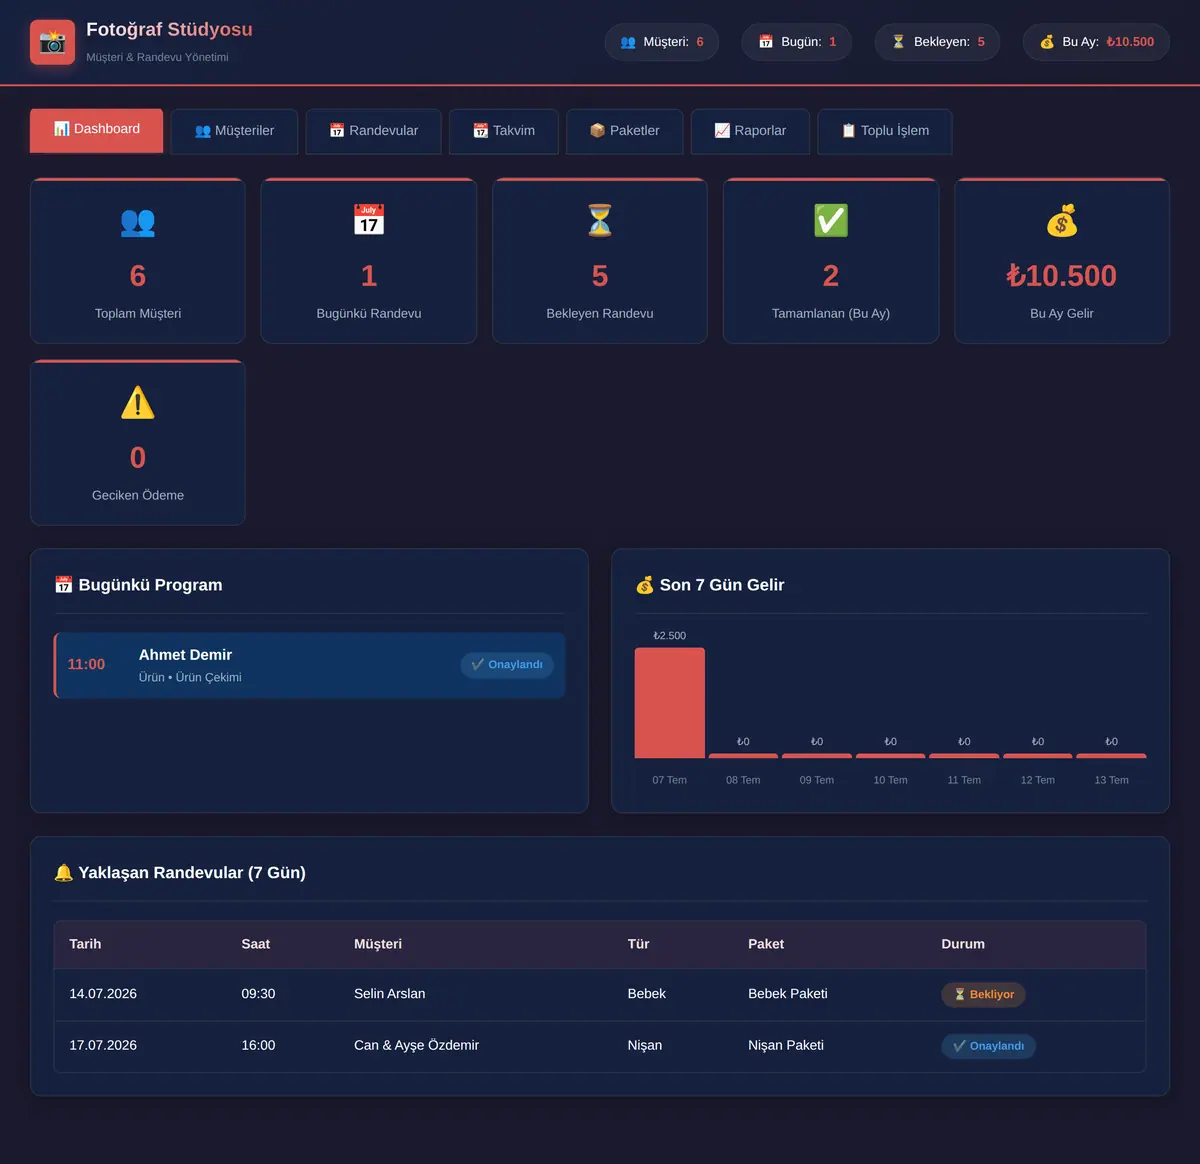Click the Bekliyor status badge for Selin Arslan
The height and width of the screenshot is (1164, 1200).
click(983, 994)
